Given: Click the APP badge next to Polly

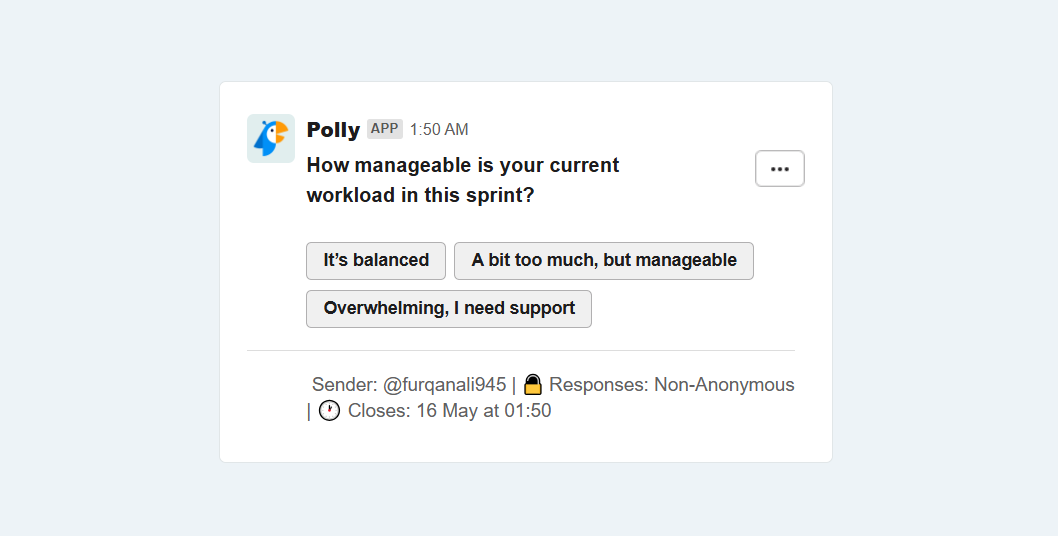Looking at the screenshot, I should (385, 129).
